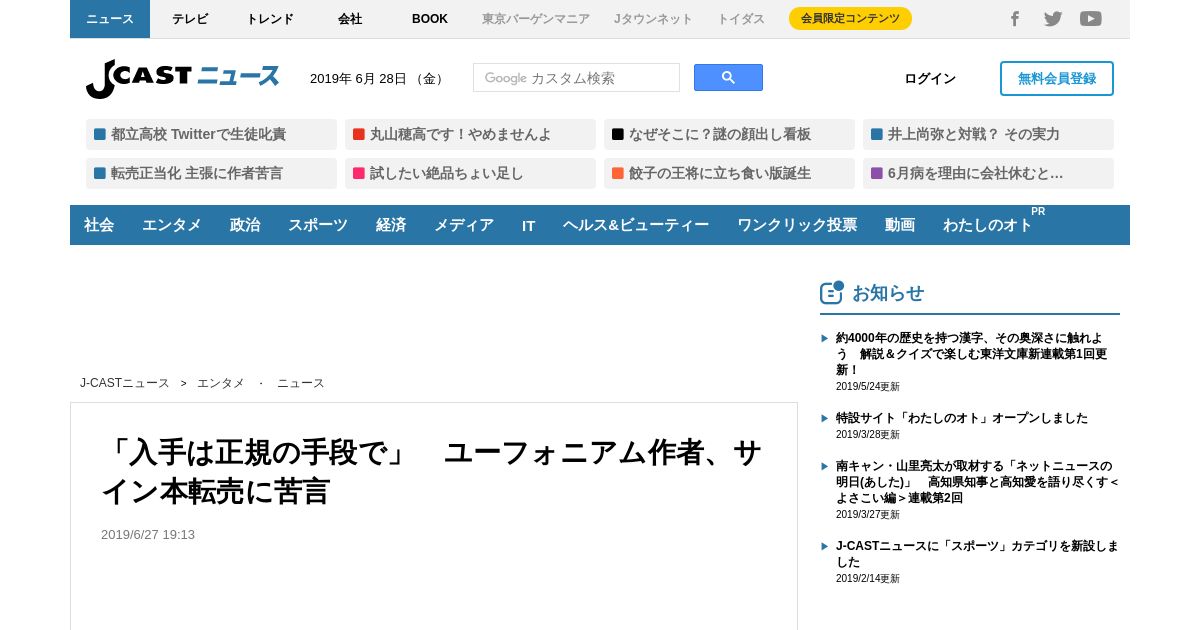Open トイダス link

tap(741, 19)
